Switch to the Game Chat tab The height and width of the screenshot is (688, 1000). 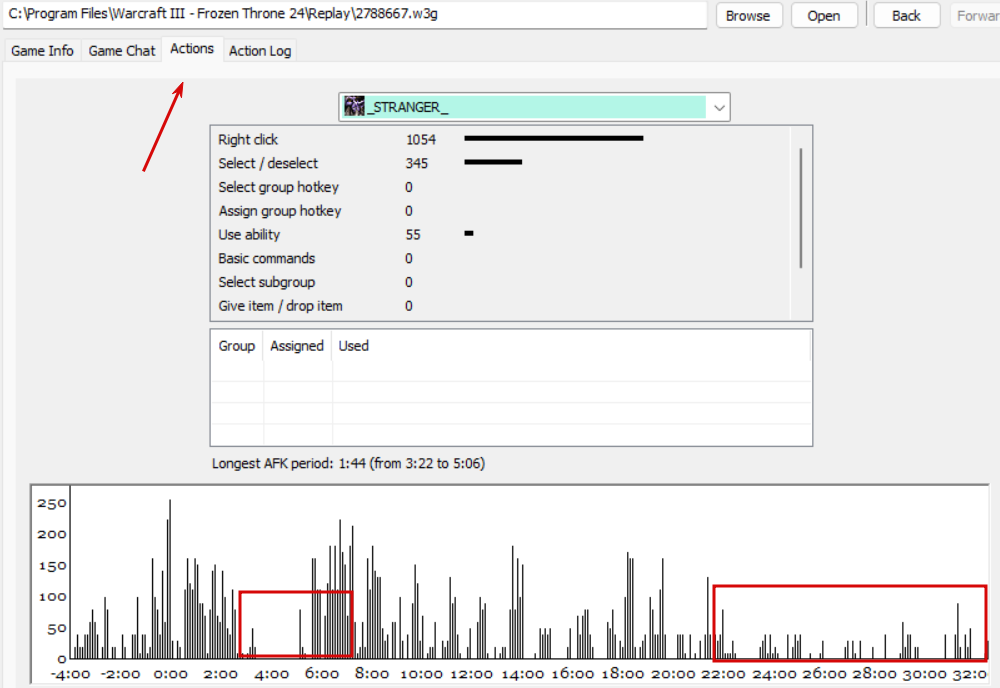point(122,50)
